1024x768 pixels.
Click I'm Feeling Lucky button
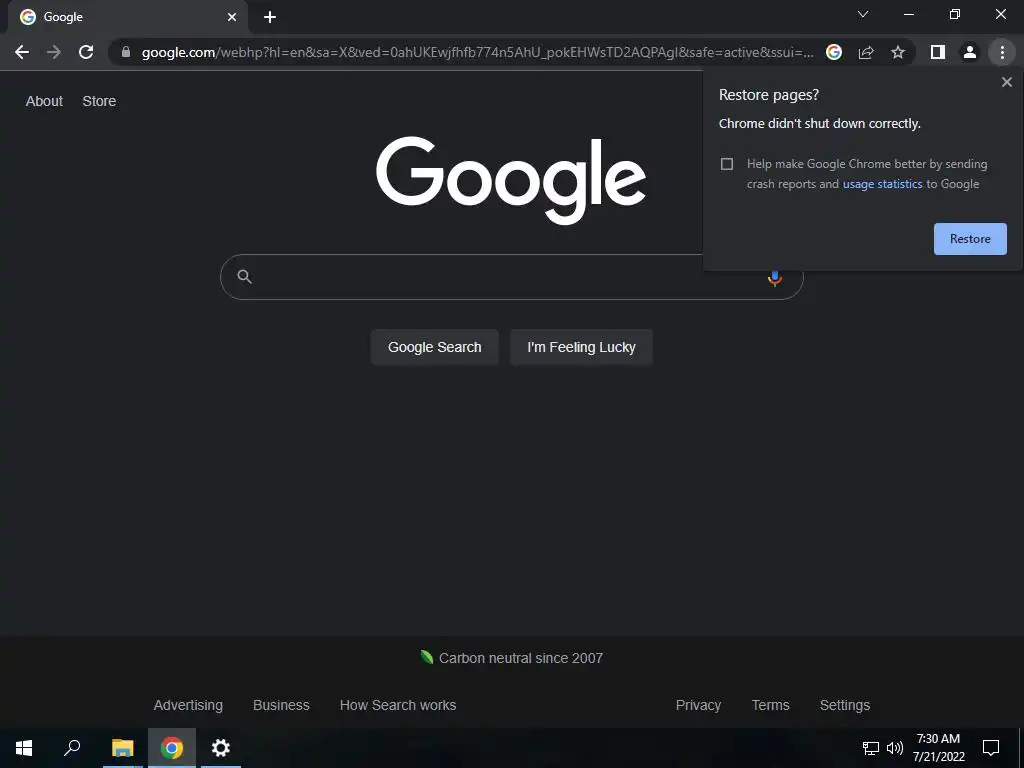581,347
